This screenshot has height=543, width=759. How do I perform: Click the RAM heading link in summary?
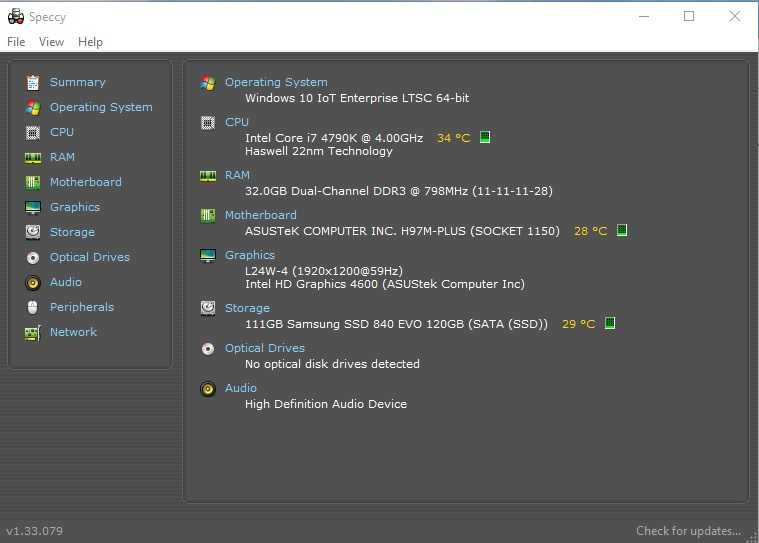237,175
